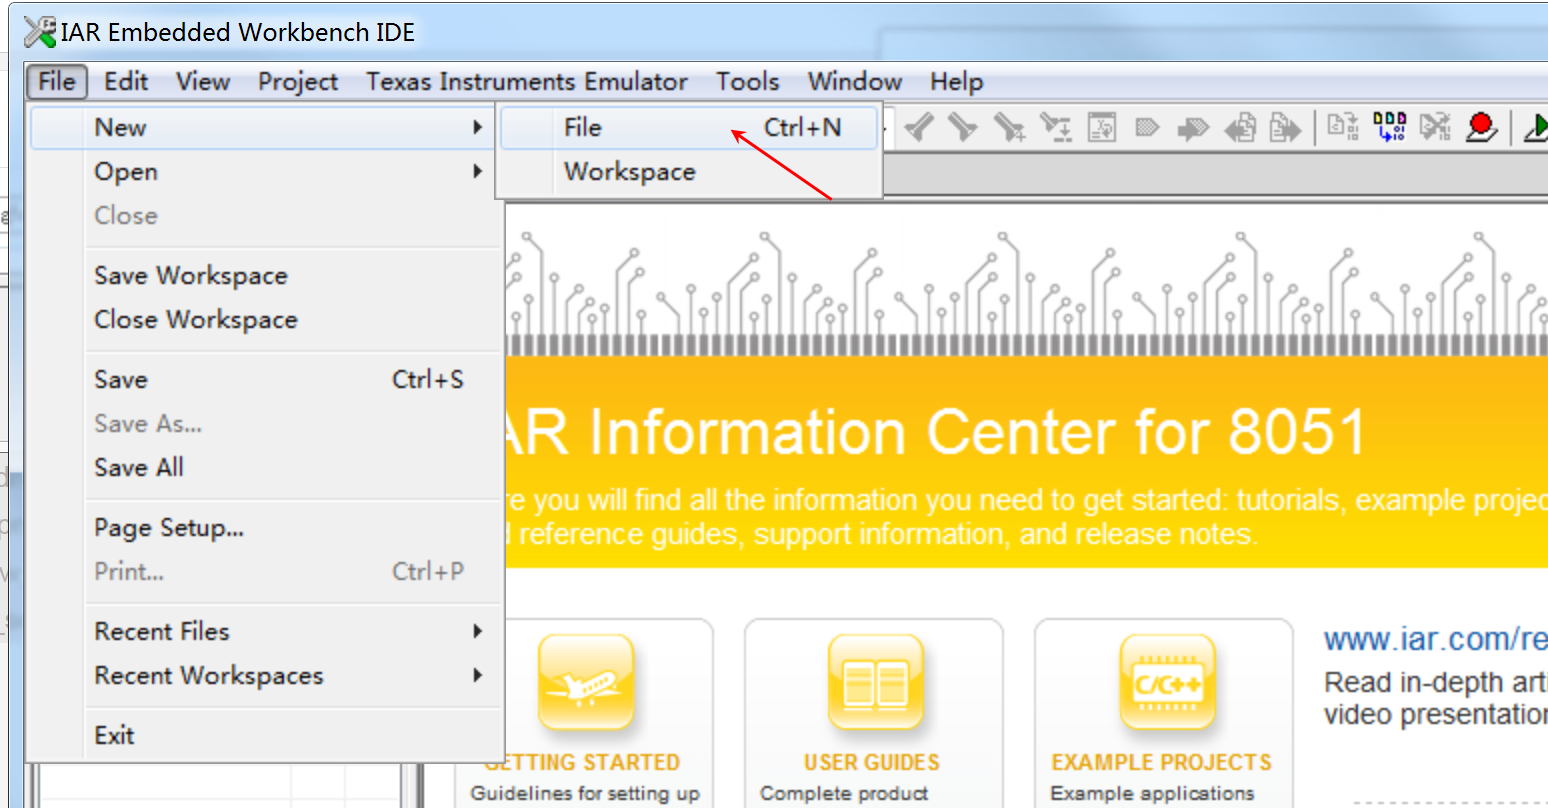Click the Go To line toolbar icon
The width and height of the screenshot is (1548, 808).
tap(1102, 127)
